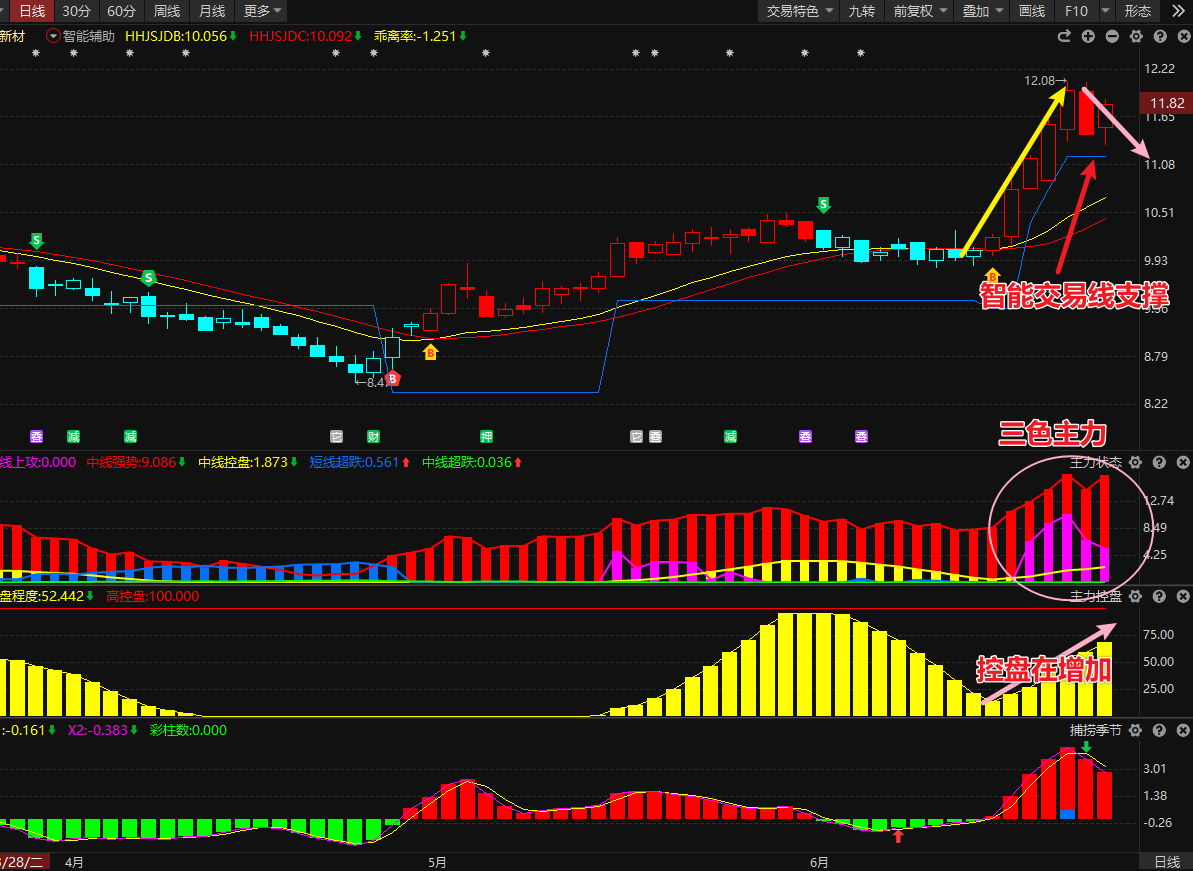Viewport: 1193px width, 871px height.
Task: Open 捕捞季节 panel settings gear
Action: click(1135, 730)
